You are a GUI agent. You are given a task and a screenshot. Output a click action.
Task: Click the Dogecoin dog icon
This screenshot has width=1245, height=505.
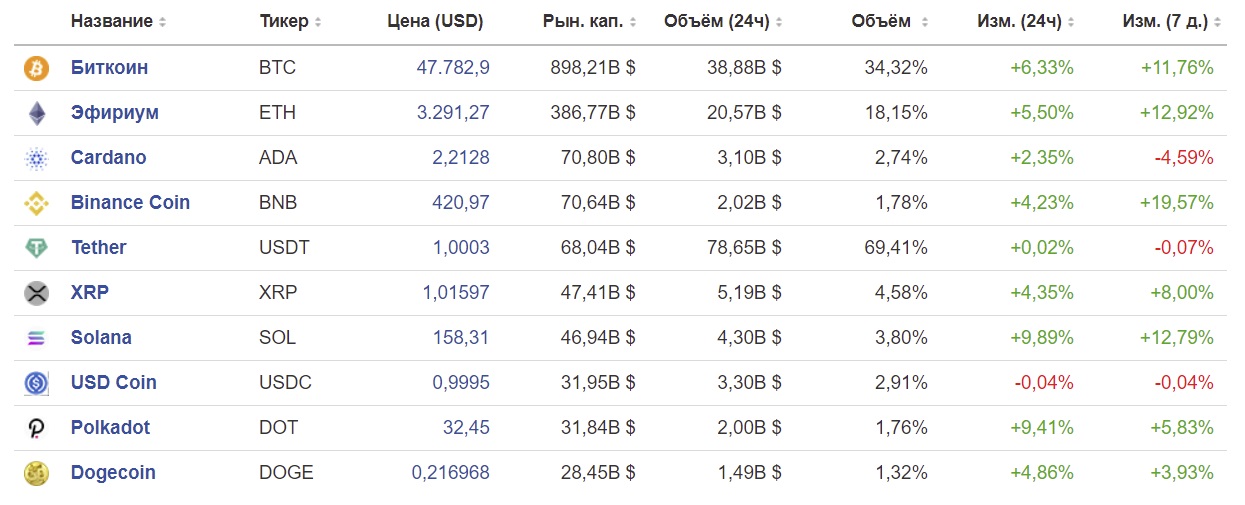click(x=36, y=473)
